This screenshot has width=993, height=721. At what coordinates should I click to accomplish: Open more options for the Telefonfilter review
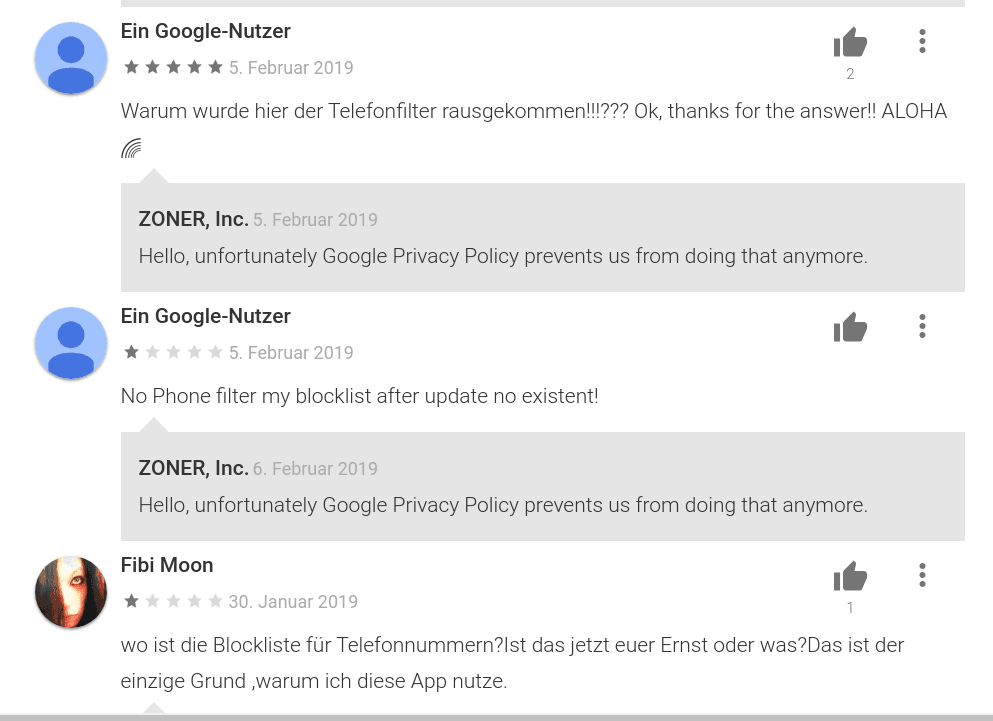click(922, 41)
